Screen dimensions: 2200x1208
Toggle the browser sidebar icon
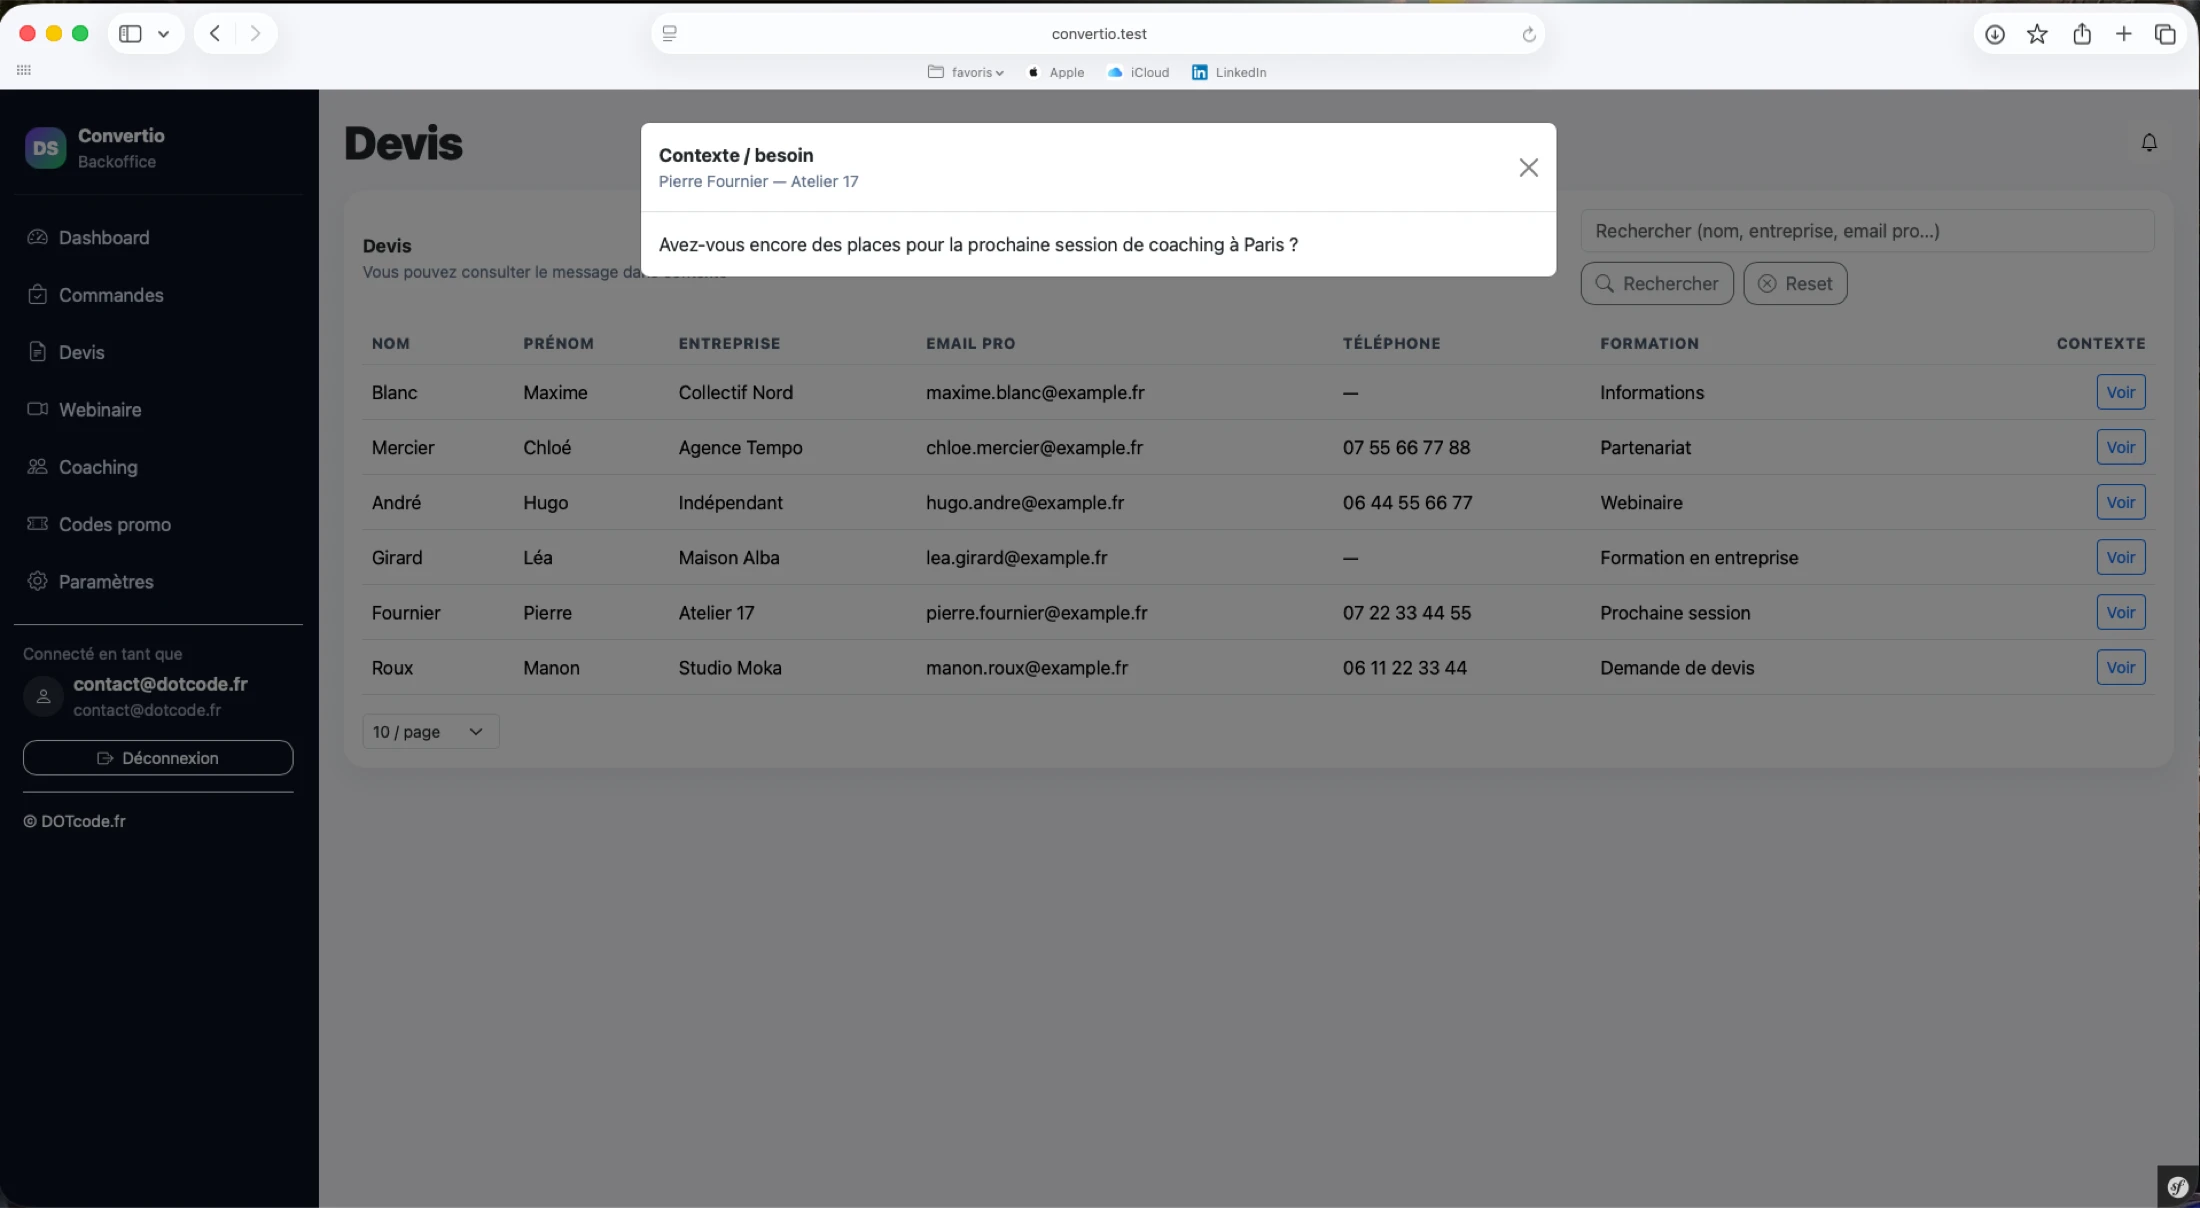coord(130,34)
